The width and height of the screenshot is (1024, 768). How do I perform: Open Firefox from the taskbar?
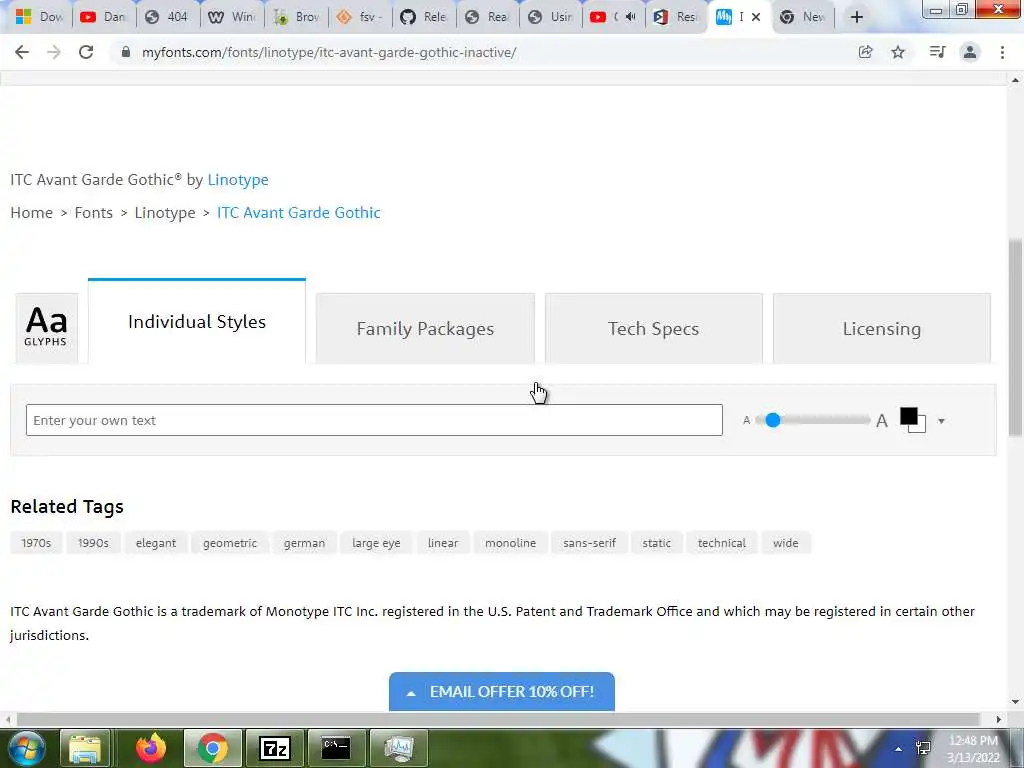(x=151, y=748)
